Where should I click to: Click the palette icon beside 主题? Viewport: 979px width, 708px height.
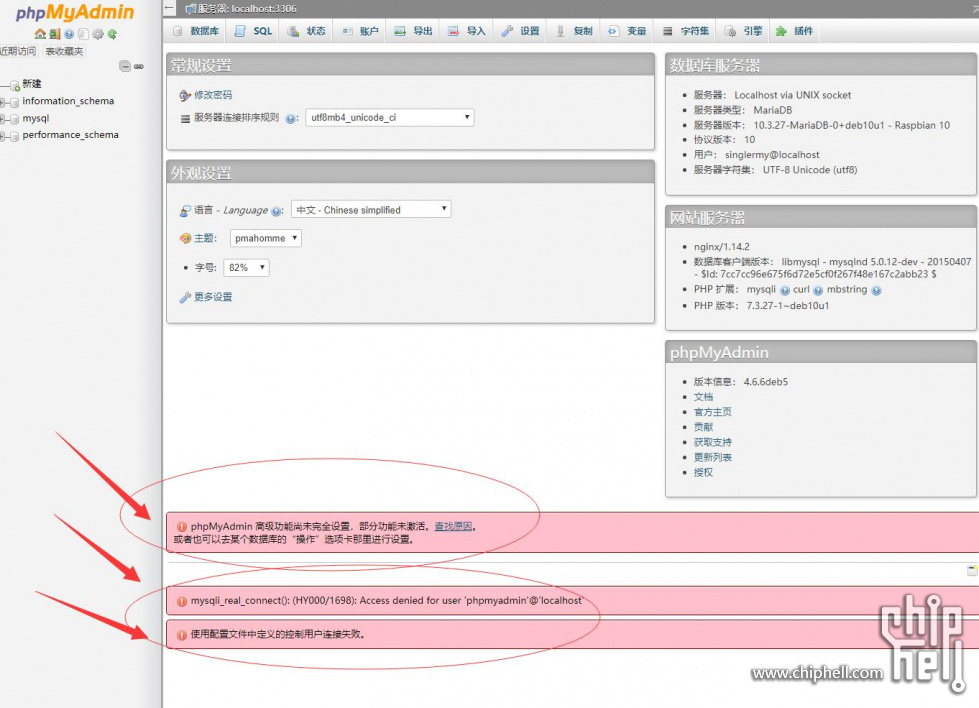tap(185, 238)
